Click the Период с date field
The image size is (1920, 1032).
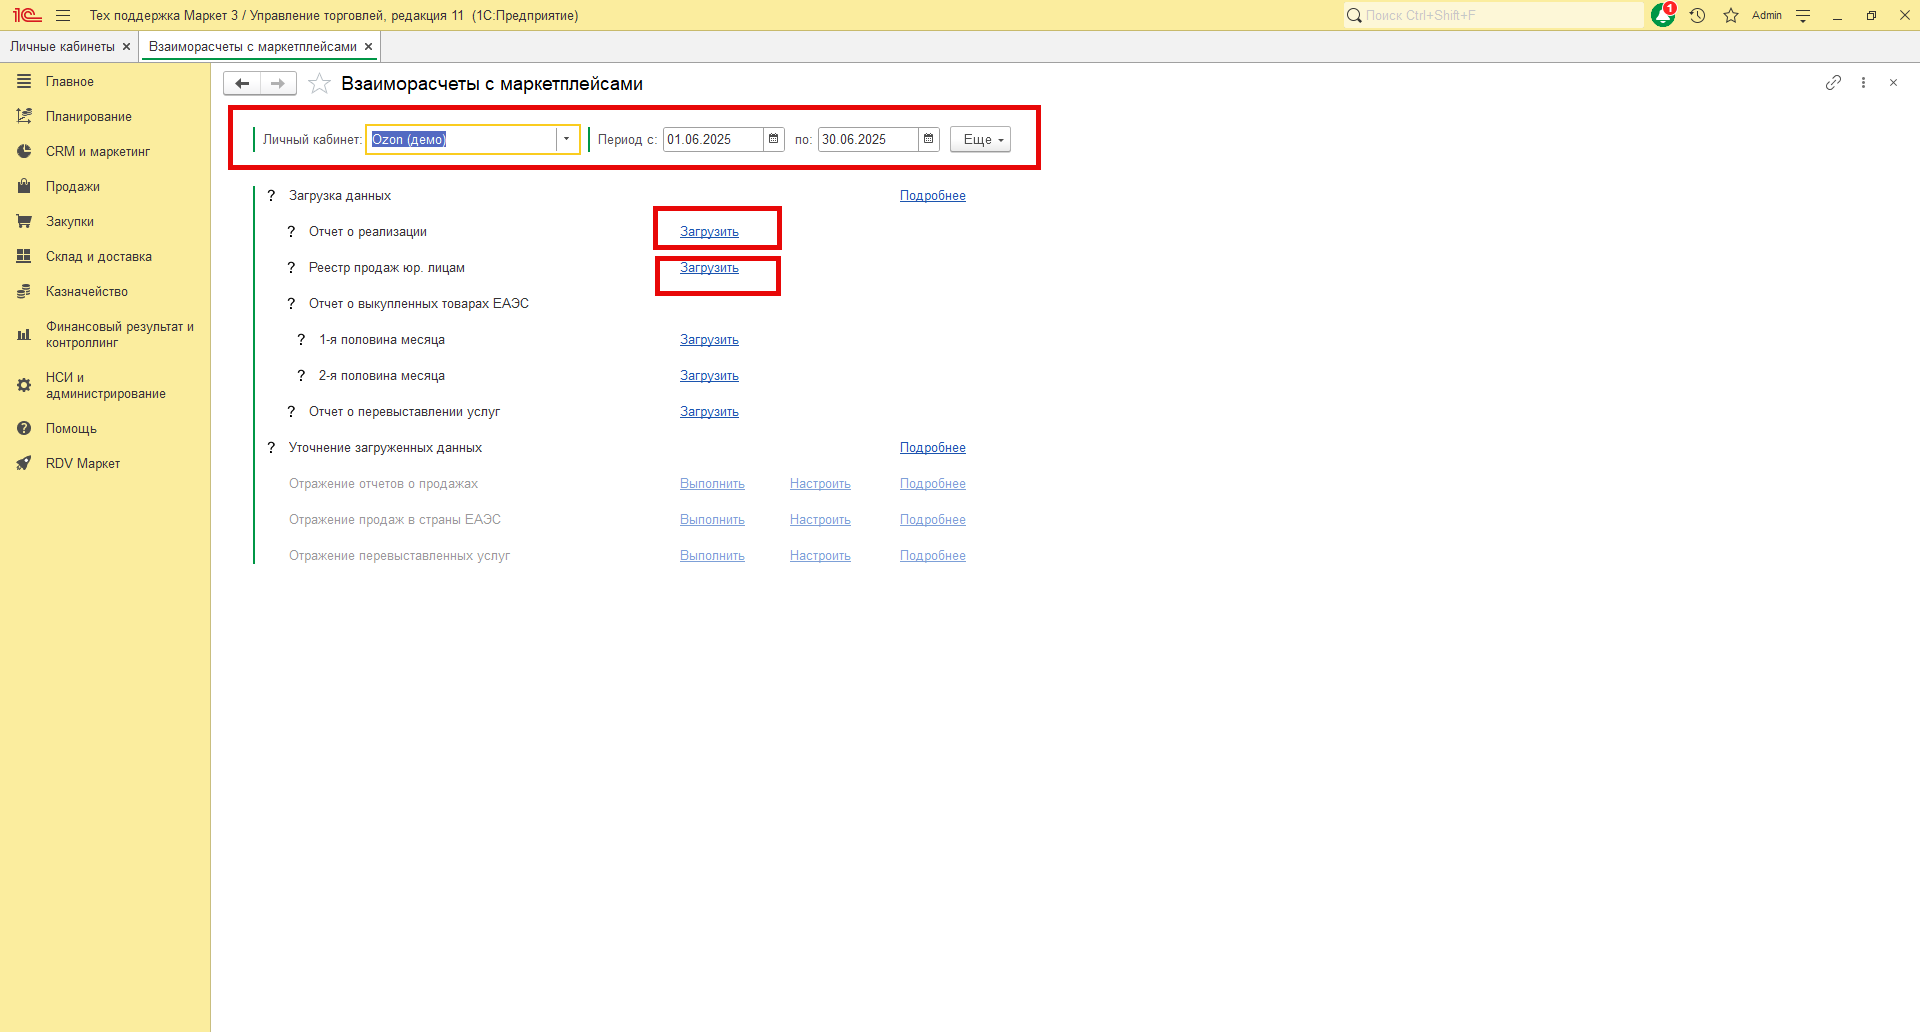coord(714,139)
